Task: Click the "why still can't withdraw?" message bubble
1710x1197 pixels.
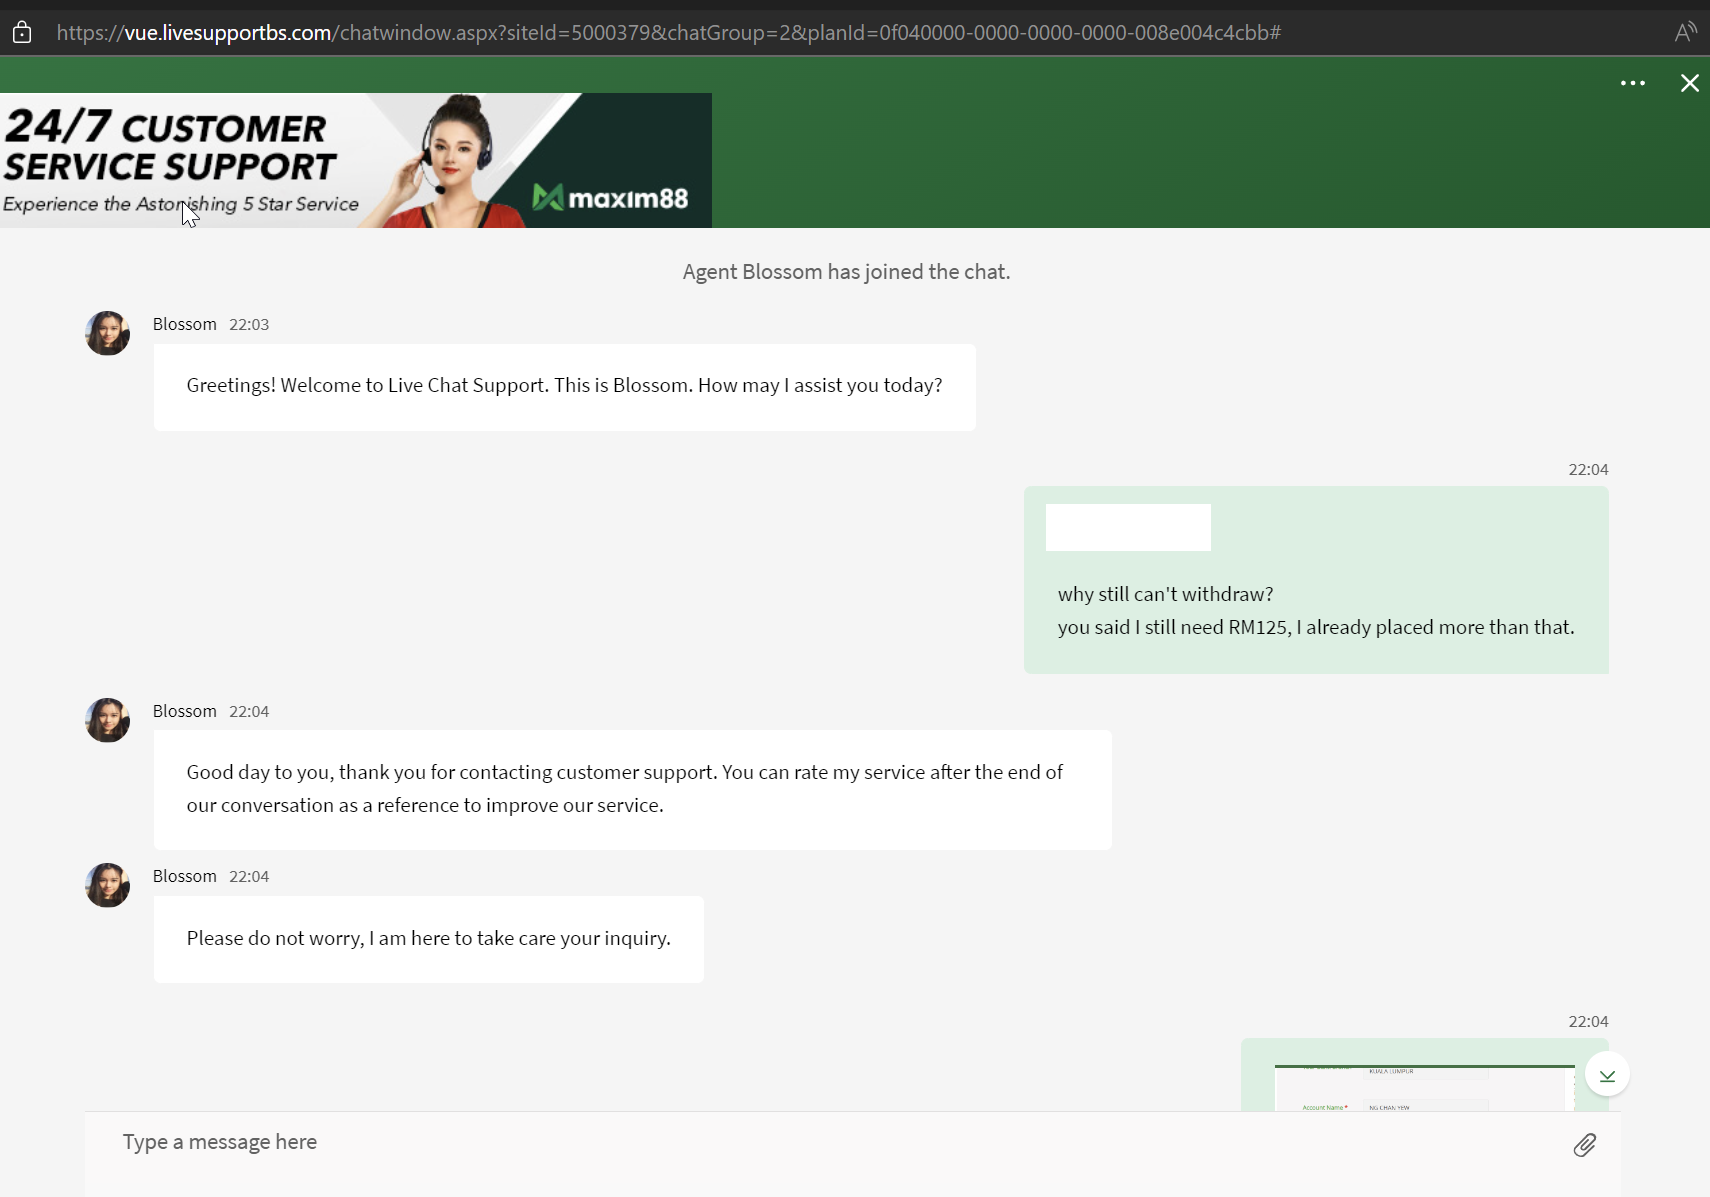Action: click(1315, 610)
